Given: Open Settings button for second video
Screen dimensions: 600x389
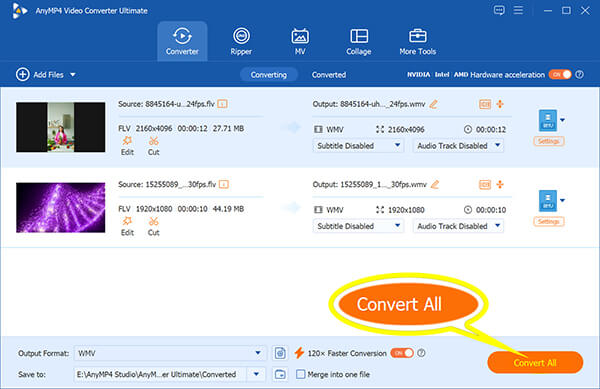Looking at the screenshot, I should click(549, 221).
